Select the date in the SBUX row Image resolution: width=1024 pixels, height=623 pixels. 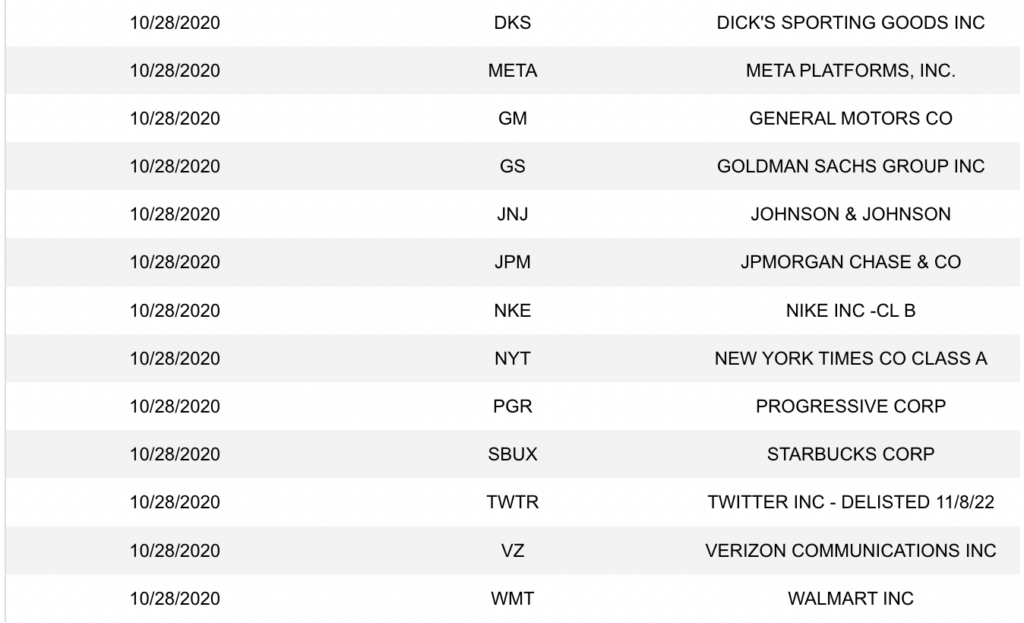click(x=175, y=455)
